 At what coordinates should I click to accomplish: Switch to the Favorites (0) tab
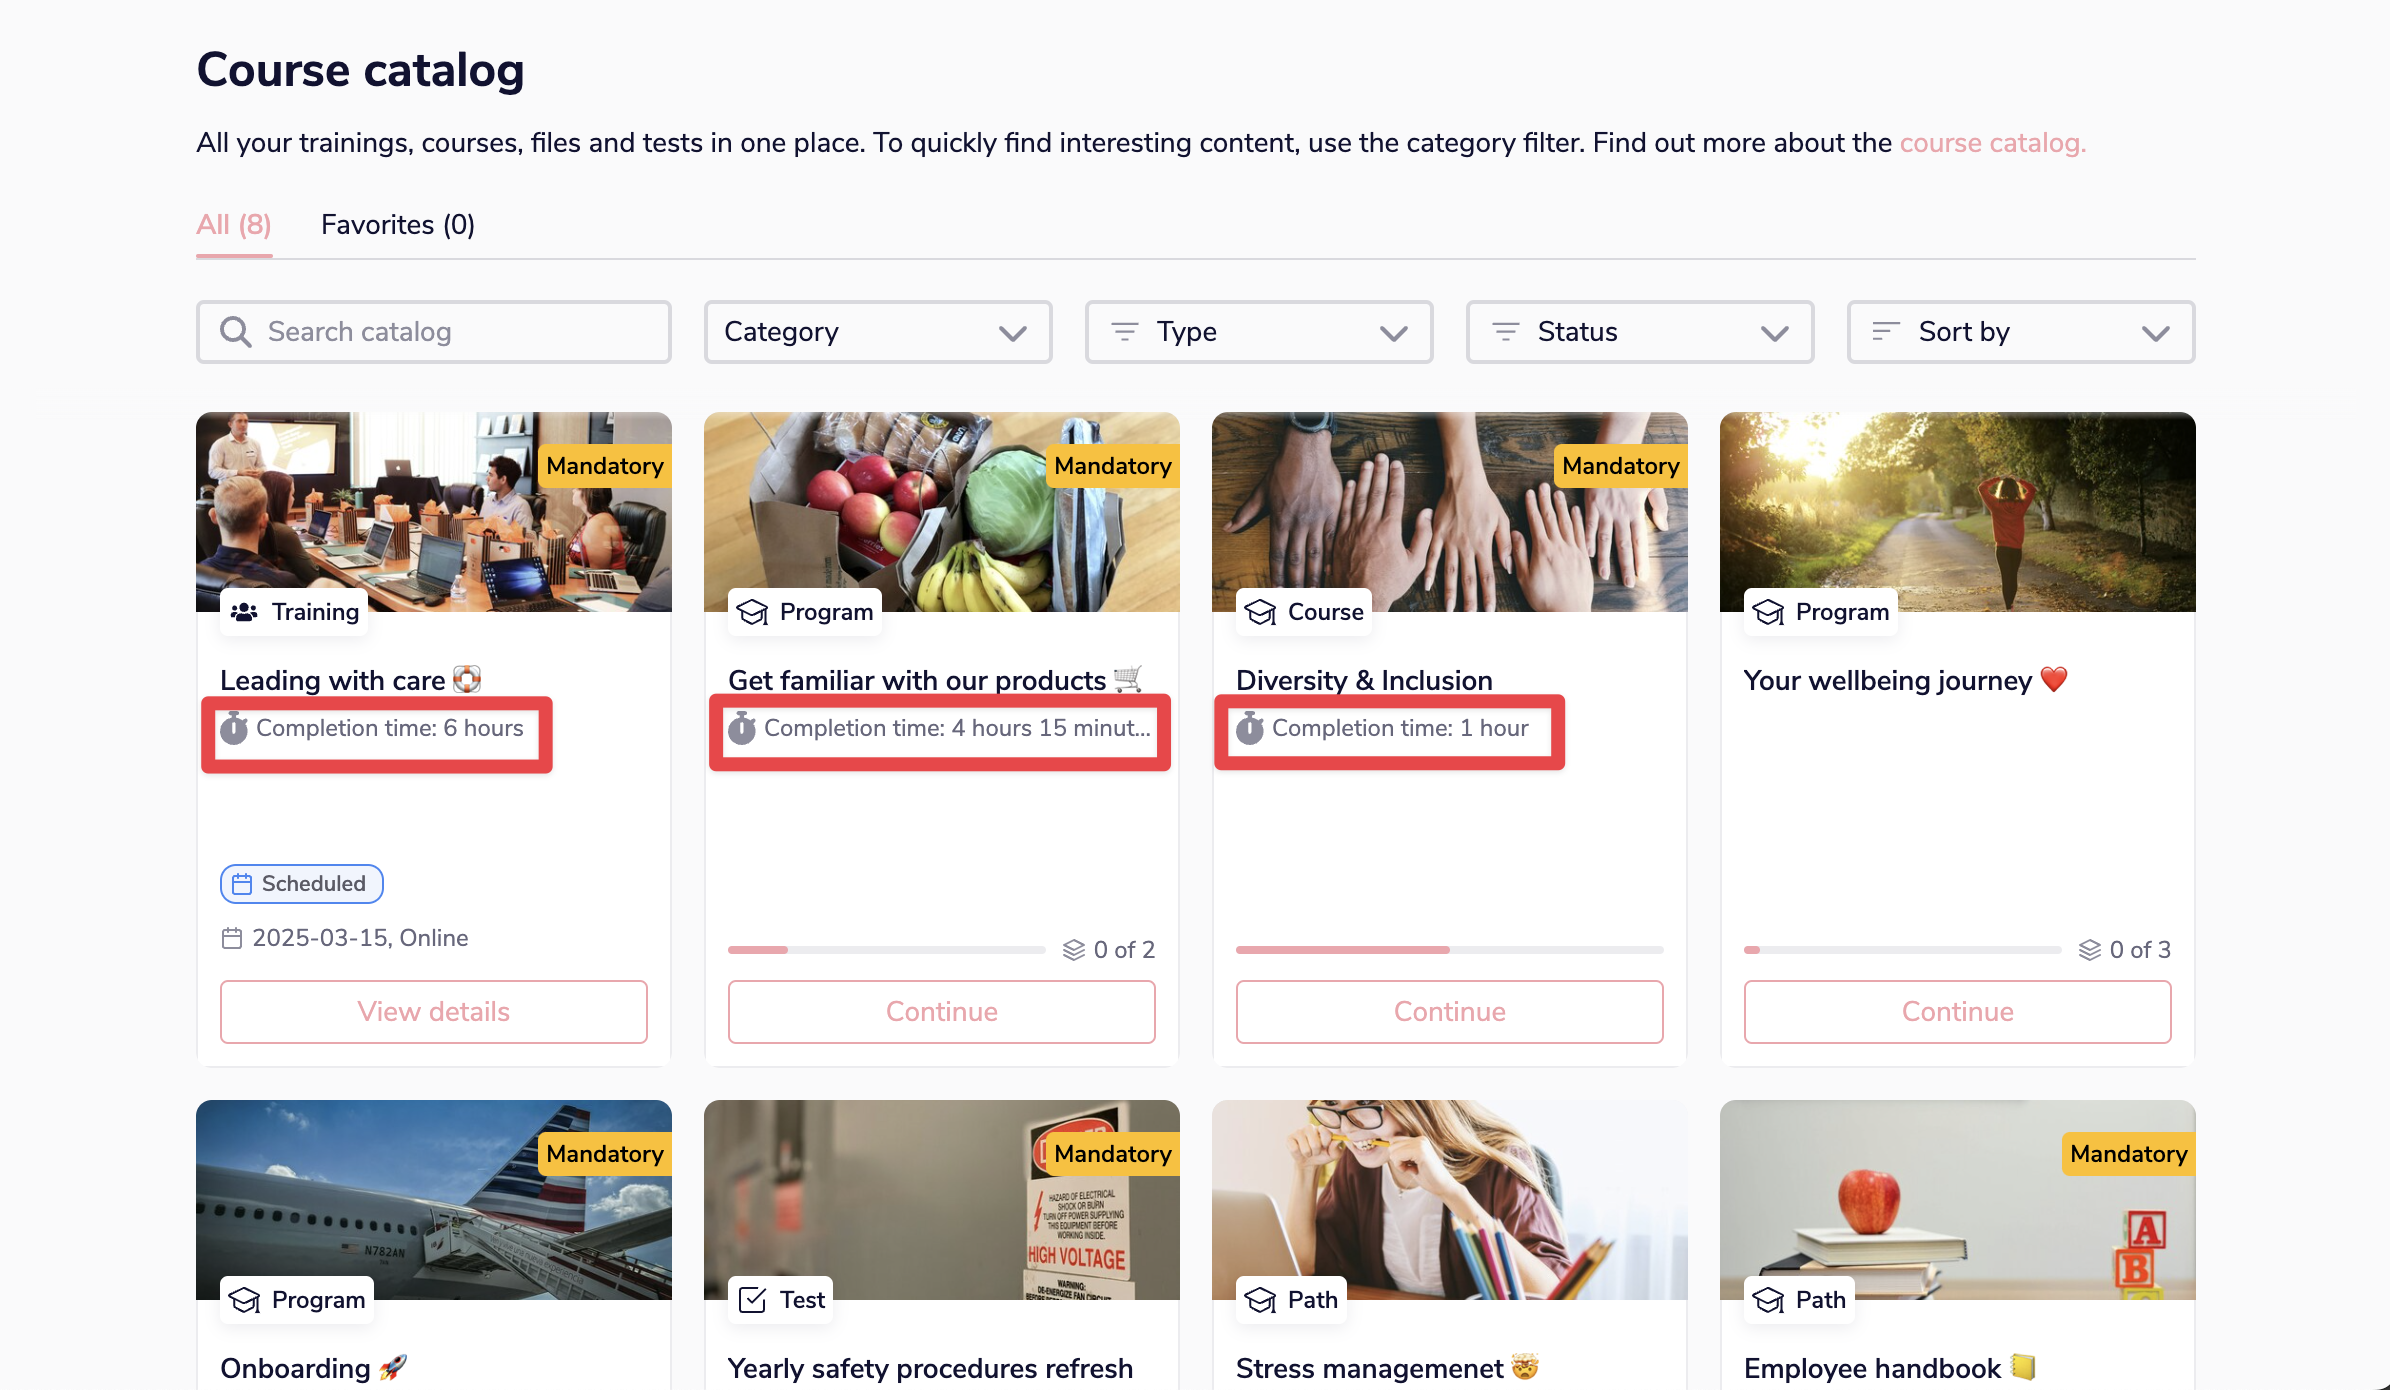coord(398,225)
